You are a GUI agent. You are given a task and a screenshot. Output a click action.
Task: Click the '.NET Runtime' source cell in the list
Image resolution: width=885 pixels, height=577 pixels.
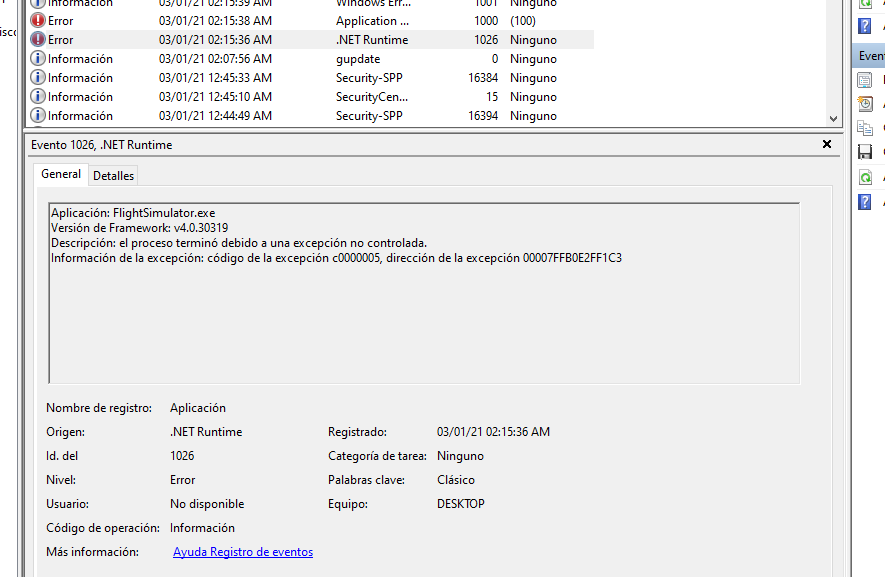372,40
